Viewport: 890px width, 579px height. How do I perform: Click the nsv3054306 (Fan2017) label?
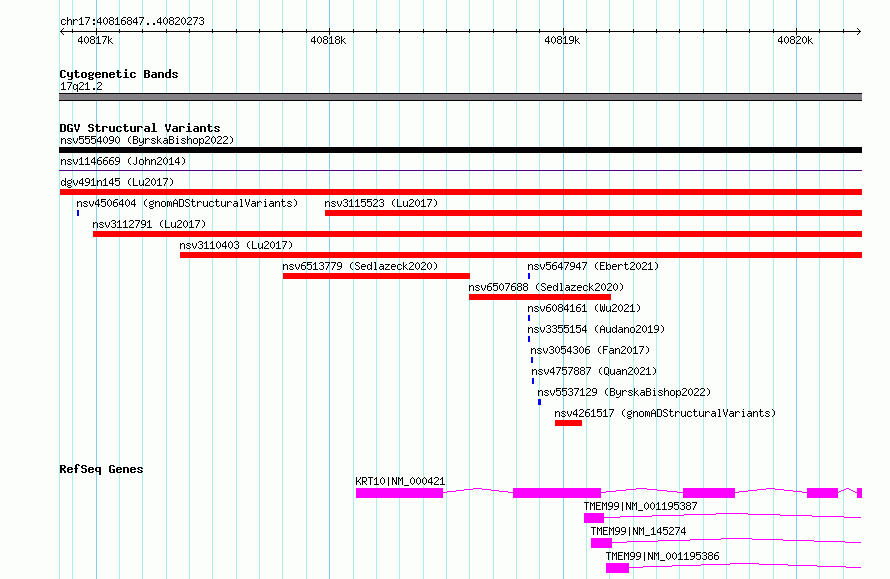(x=590, y=350)
